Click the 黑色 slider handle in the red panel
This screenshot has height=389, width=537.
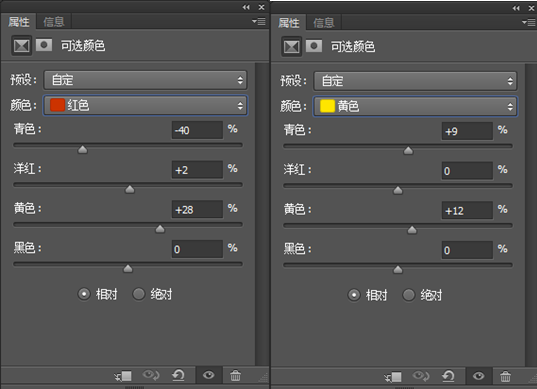tap(128, 269)
